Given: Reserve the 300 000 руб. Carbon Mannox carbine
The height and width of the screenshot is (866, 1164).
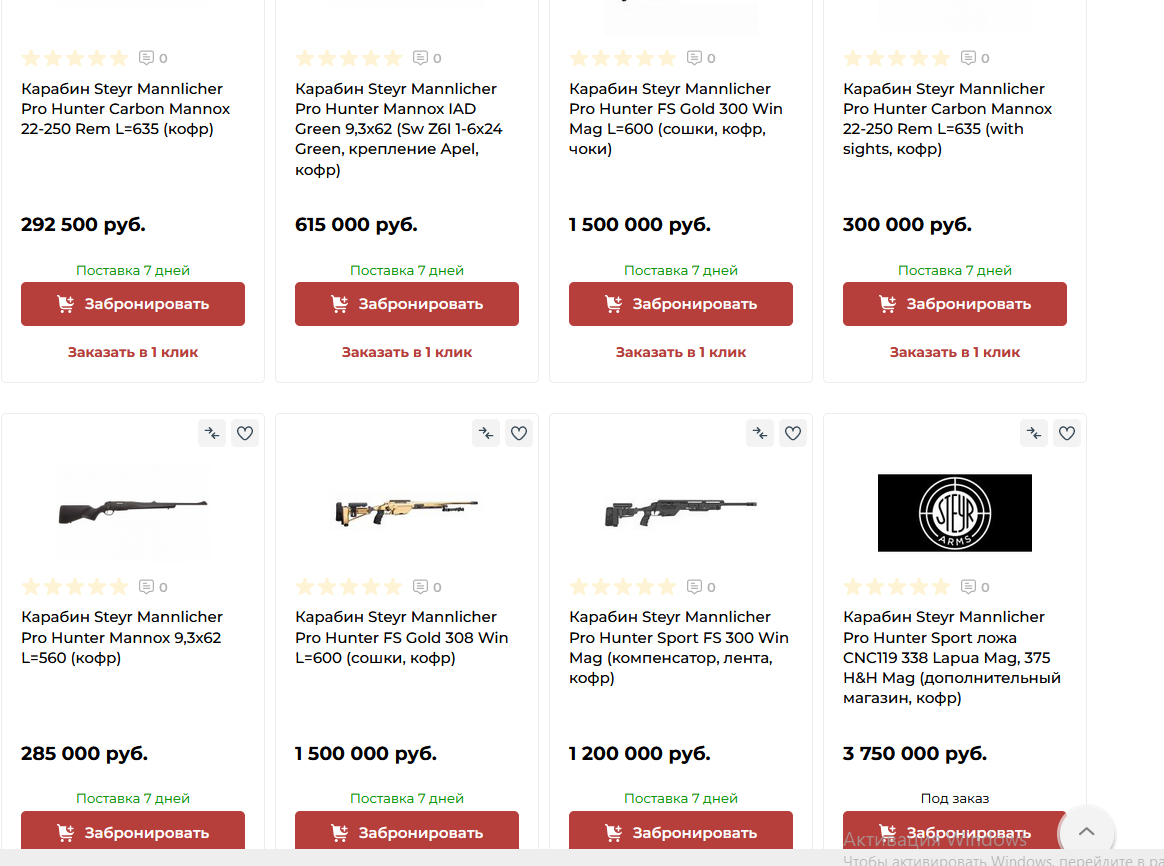Looking at the screenshot, I should click(954, 304).
